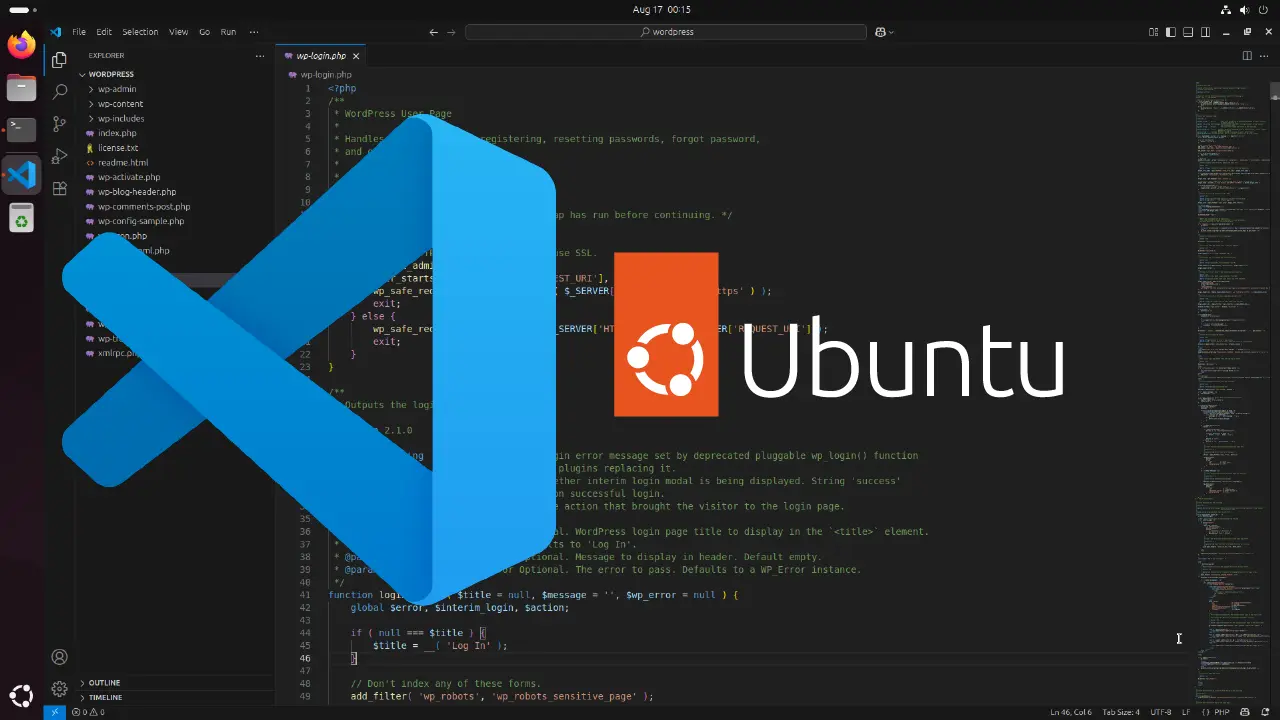Screen dimensions: 1280x720
Task: Open the Accounts menu icon
Action: click(x=59, y=657)
